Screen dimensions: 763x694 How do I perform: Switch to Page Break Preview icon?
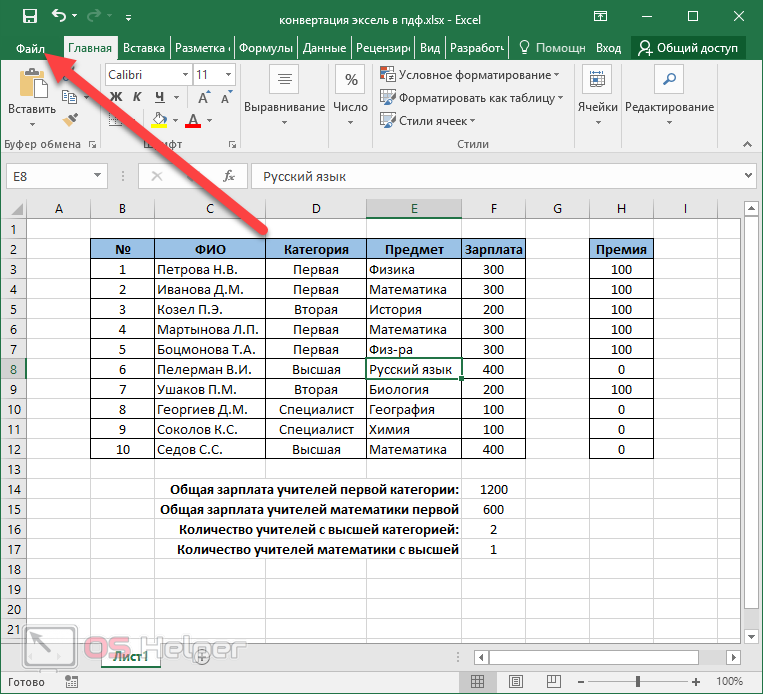click(554, 682)
